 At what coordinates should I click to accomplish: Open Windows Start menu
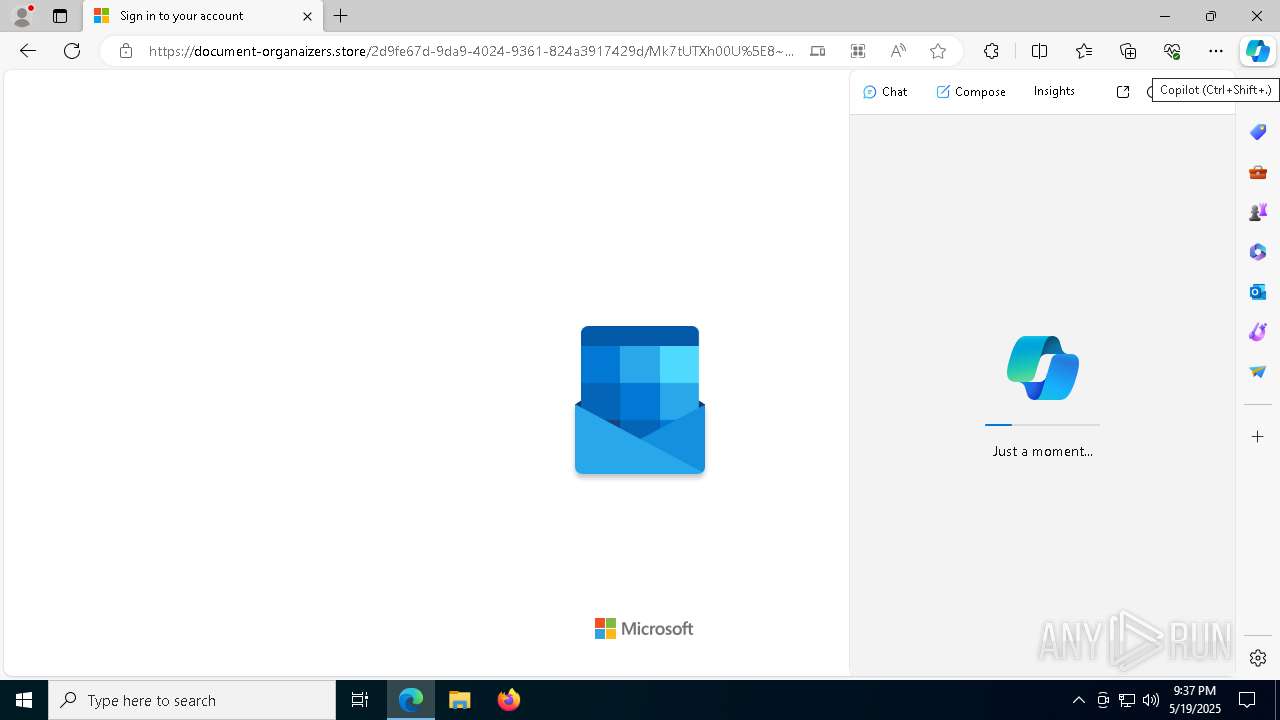click(x=24, y=700)
